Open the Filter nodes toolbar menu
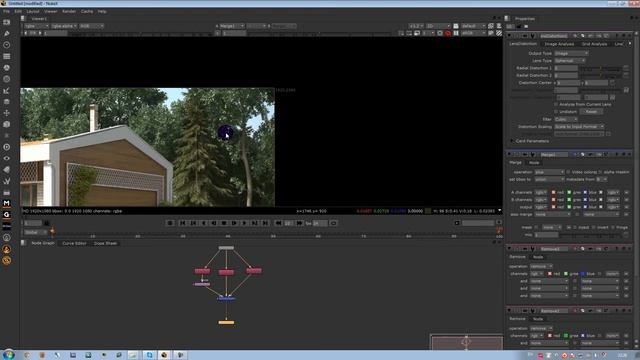The height and width of the screenshot is (360, 640). pyautogui.click(x=7, y=79)
